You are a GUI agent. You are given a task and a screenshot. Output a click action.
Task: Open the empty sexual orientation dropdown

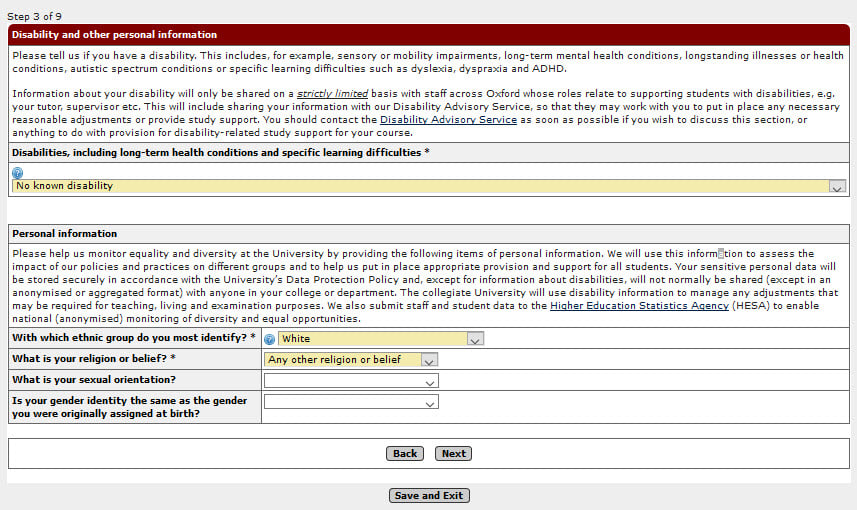(x=351, y=381)
